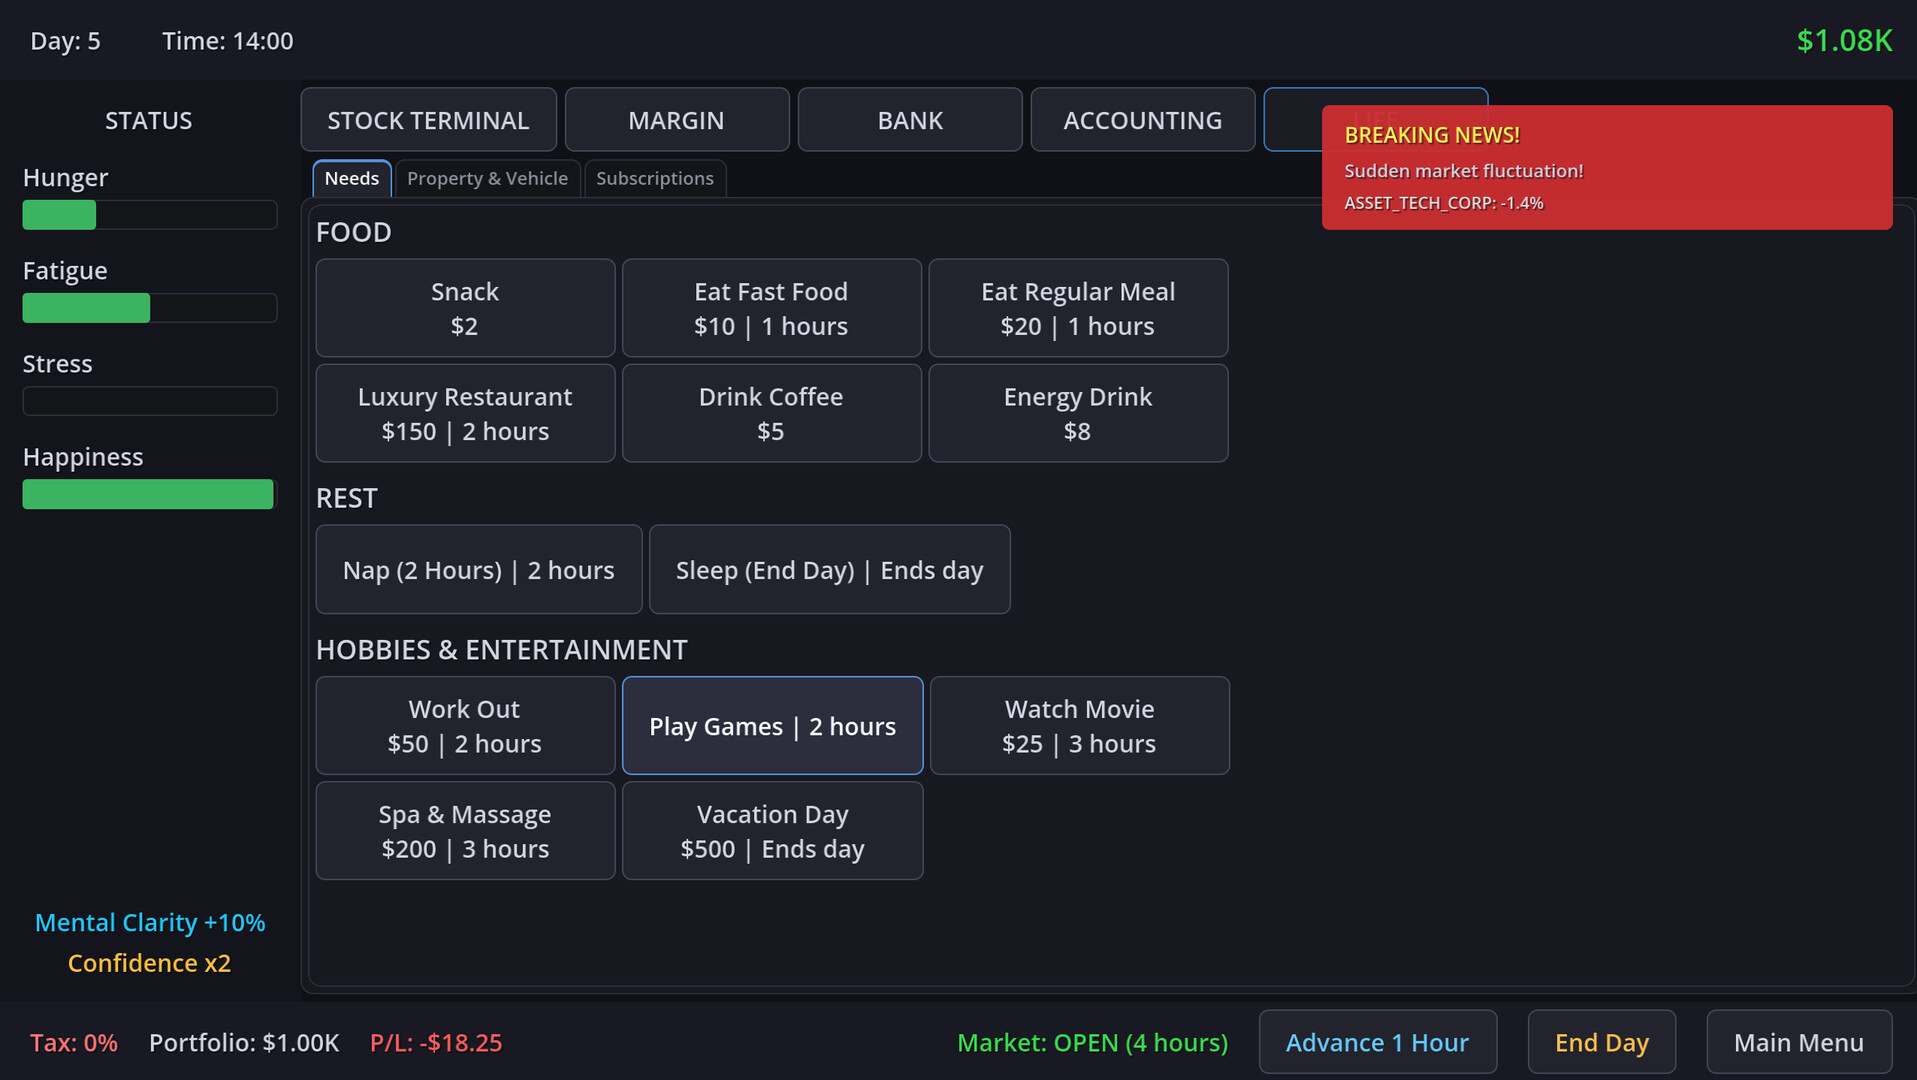The height and width of the screenshot is (1080, 1917).
Task: Select the Property & Vehicle subtab
Action: (487, 179)
